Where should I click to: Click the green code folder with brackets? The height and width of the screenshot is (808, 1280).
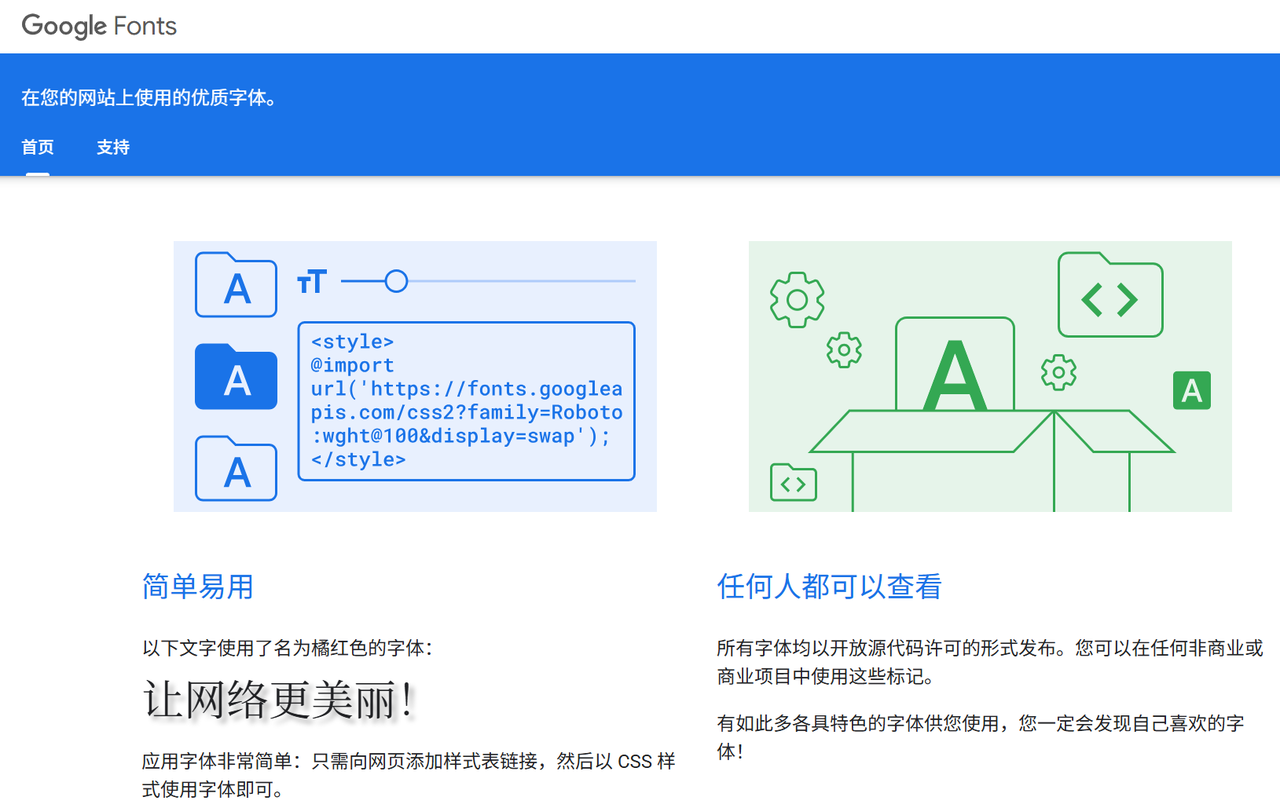(x=1110, y=296)
